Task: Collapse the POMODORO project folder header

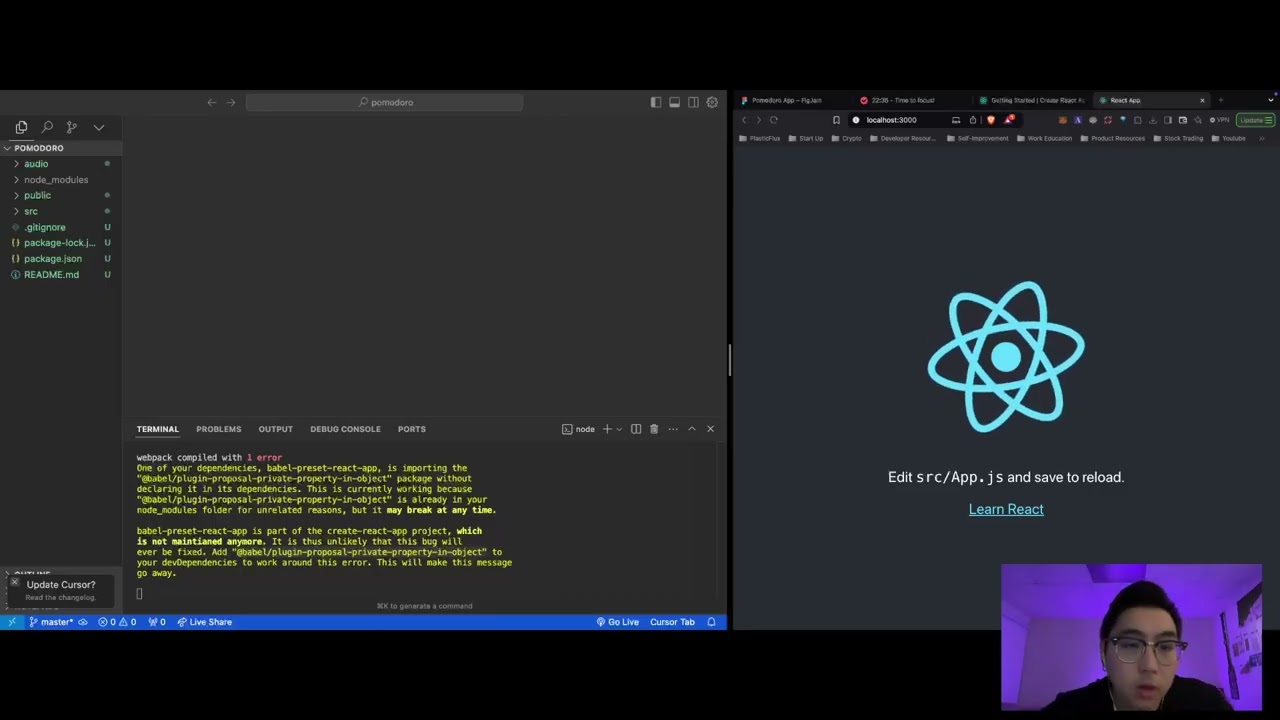Action: tap(61, 148)
